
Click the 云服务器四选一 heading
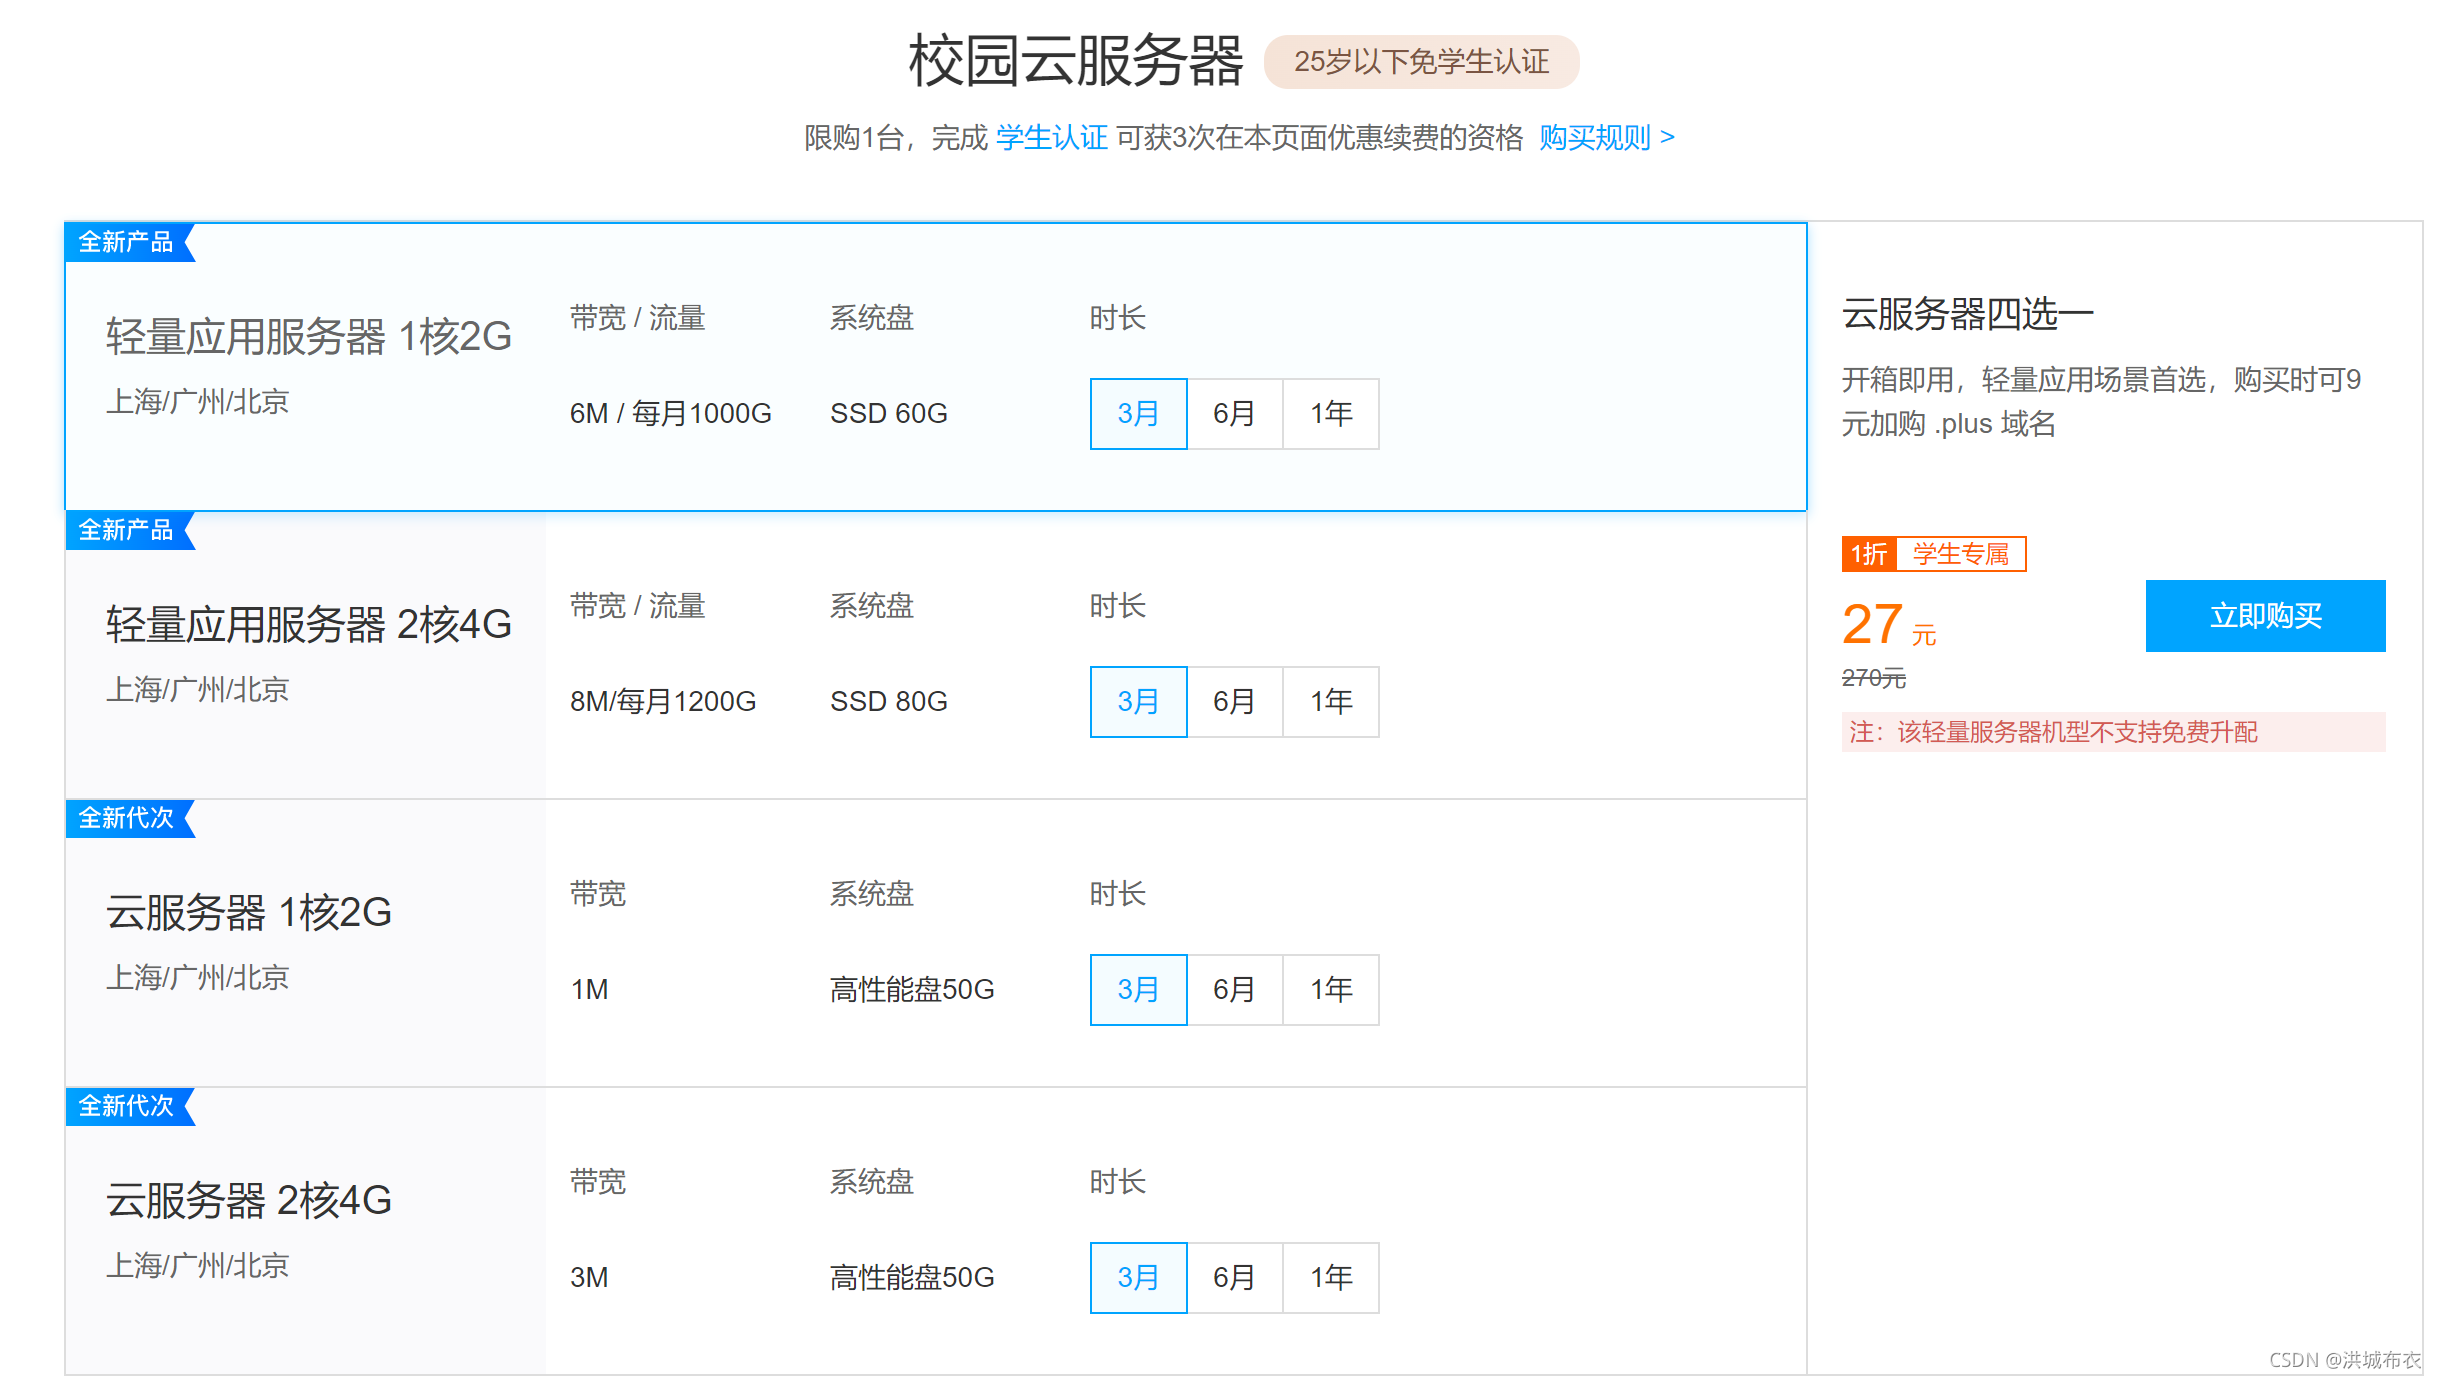coord(1967,314)
